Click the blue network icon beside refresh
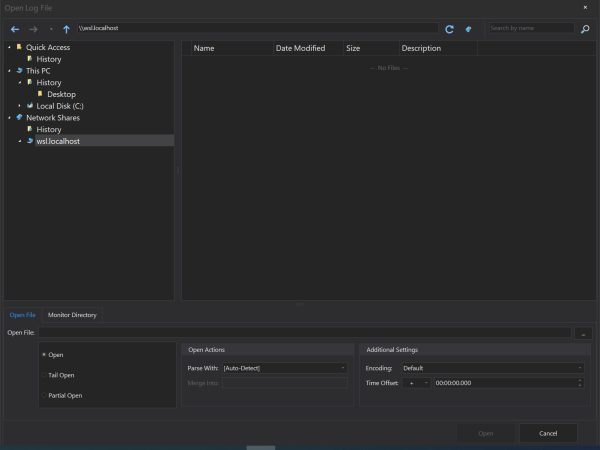 click(468, 29)
